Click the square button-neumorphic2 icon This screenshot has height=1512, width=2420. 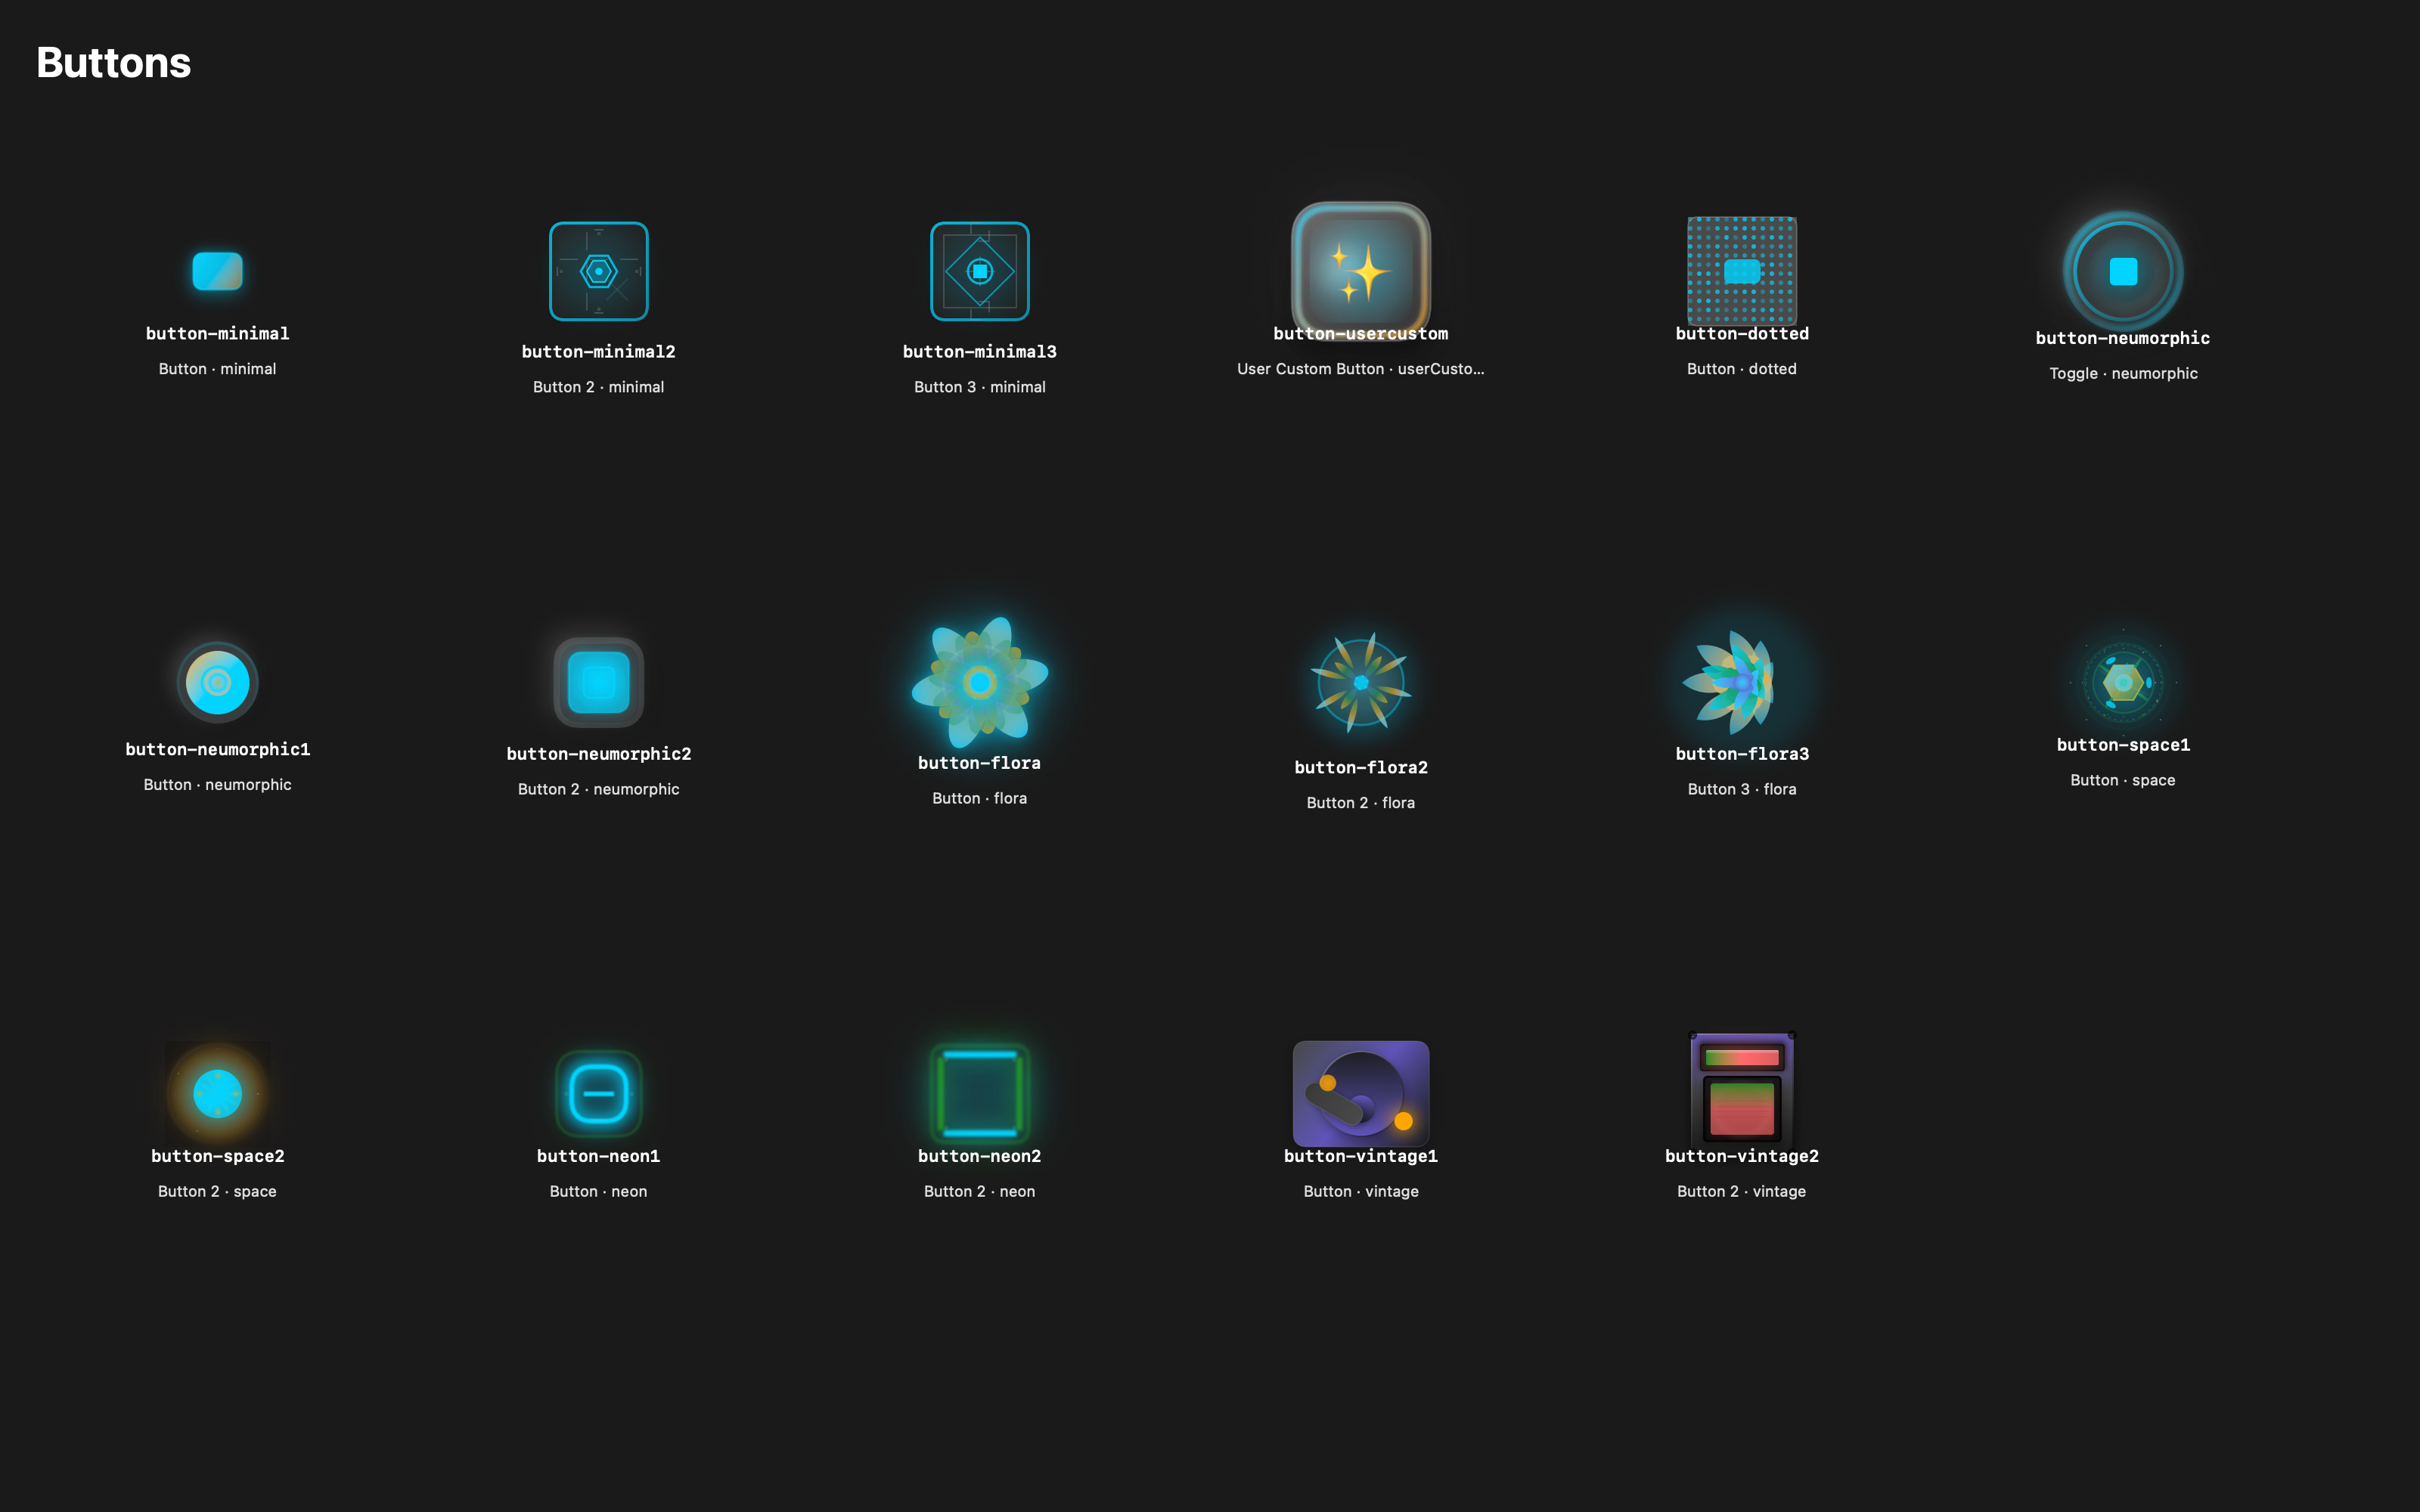tap(598, 682)
